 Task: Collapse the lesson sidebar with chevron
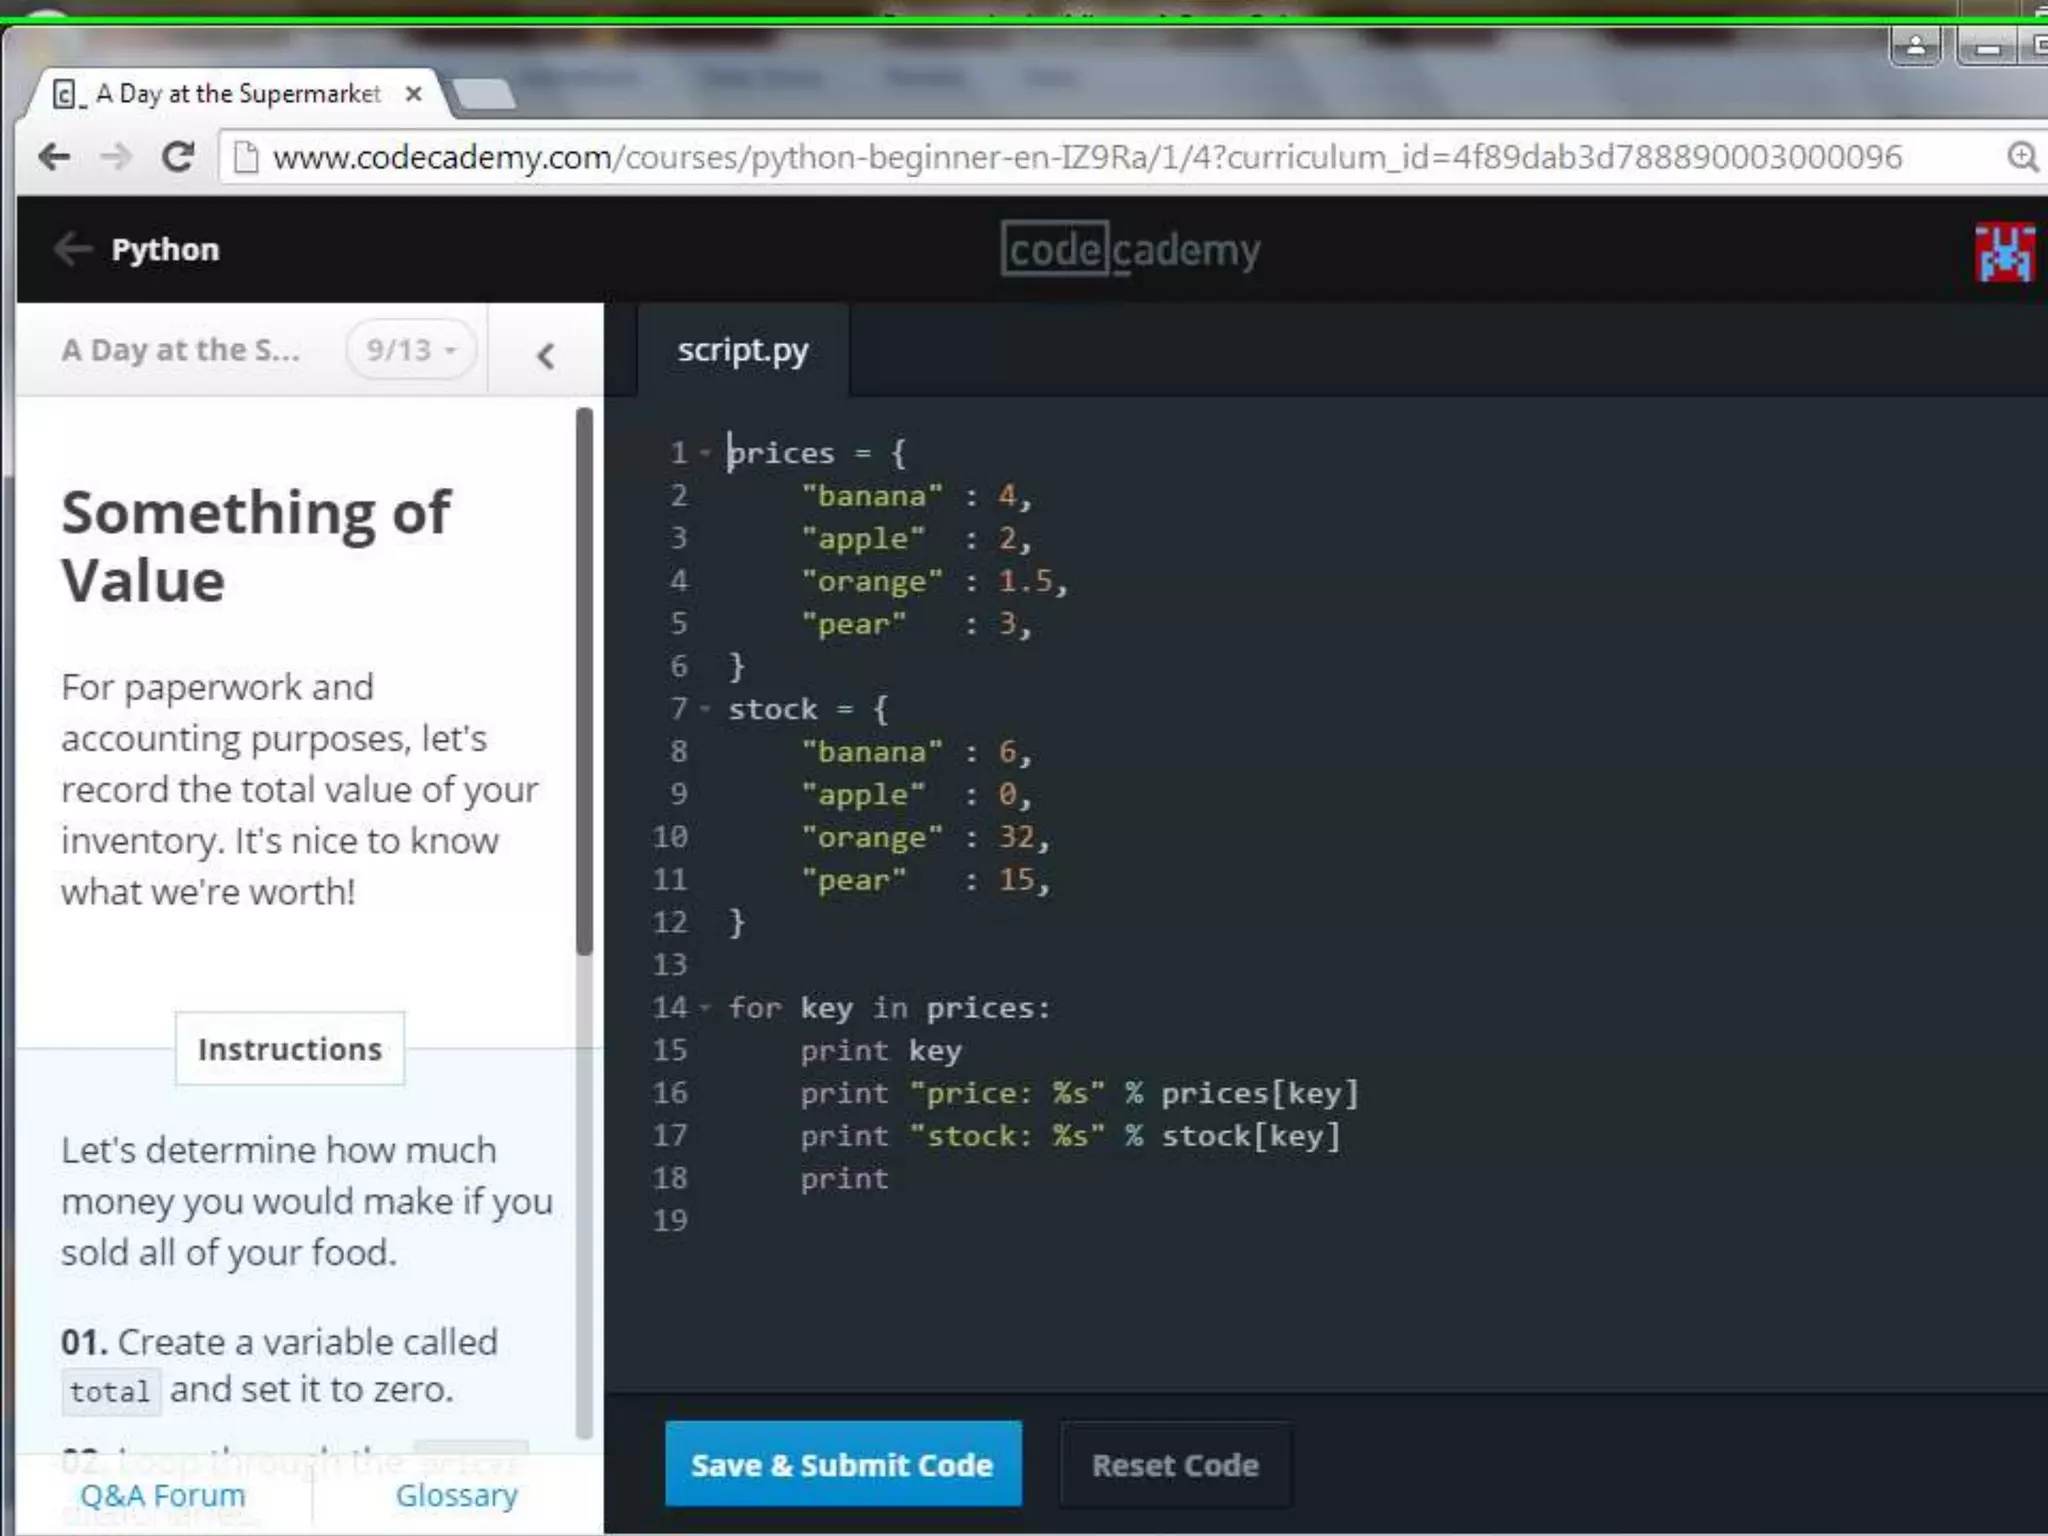[545, 355]
